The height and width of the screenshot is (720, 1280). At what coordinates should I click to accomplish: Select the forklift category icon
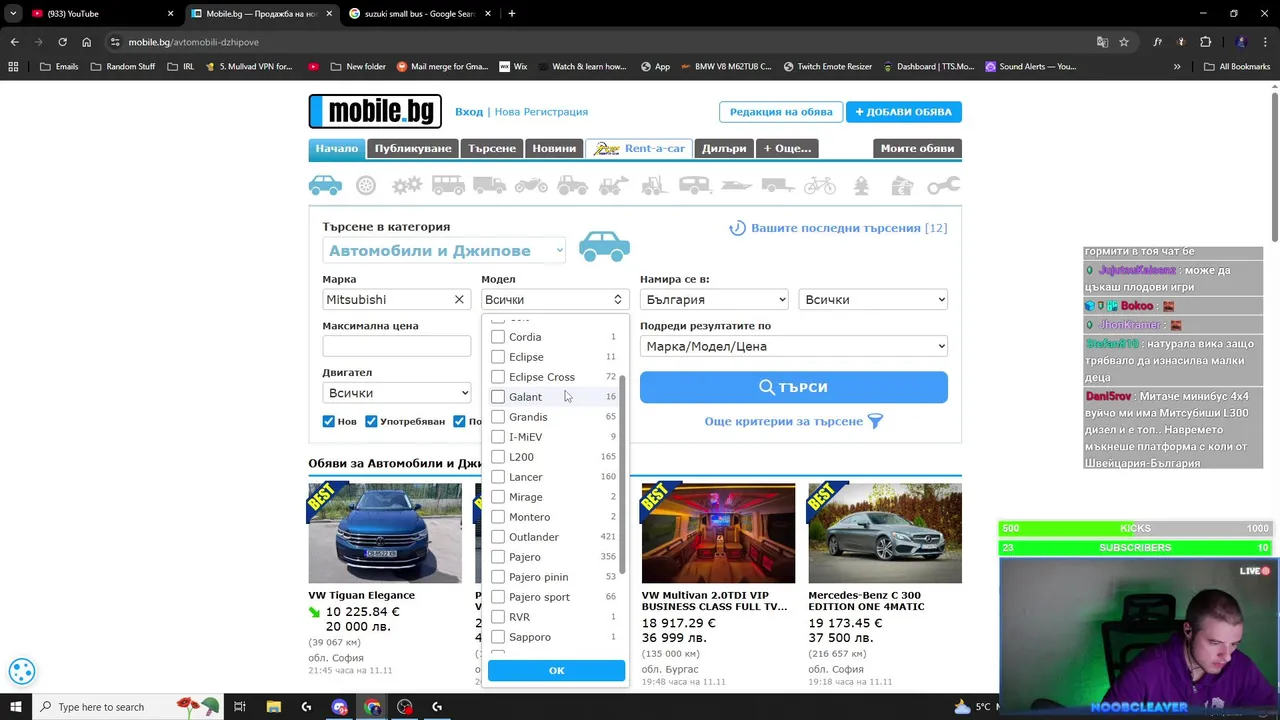click(x=654, y=185)
